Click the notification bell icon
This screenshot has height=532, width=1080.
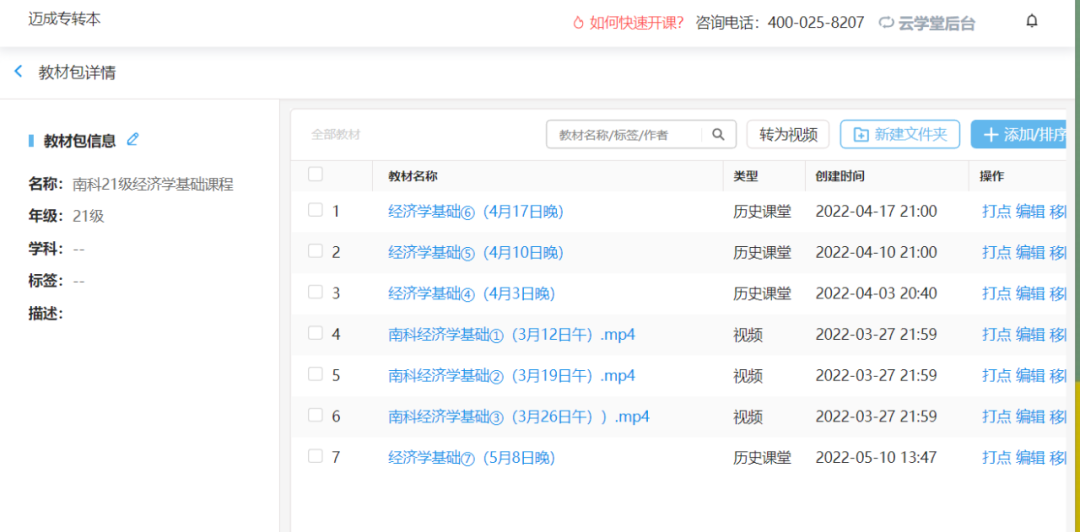tap(1031, 21)
